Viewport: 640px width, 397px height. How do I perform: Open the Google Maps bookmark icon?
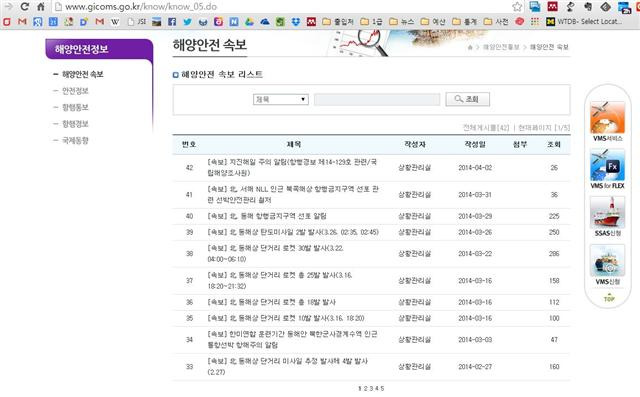[x=69, y=22]
